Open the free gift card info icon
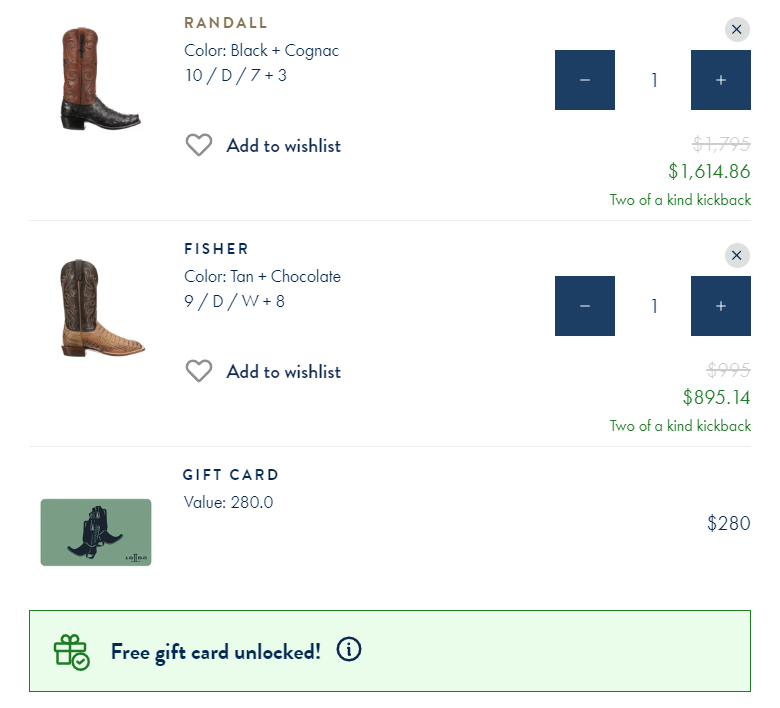780x708 pixels. pyautogui.click(x=348, y=650)
